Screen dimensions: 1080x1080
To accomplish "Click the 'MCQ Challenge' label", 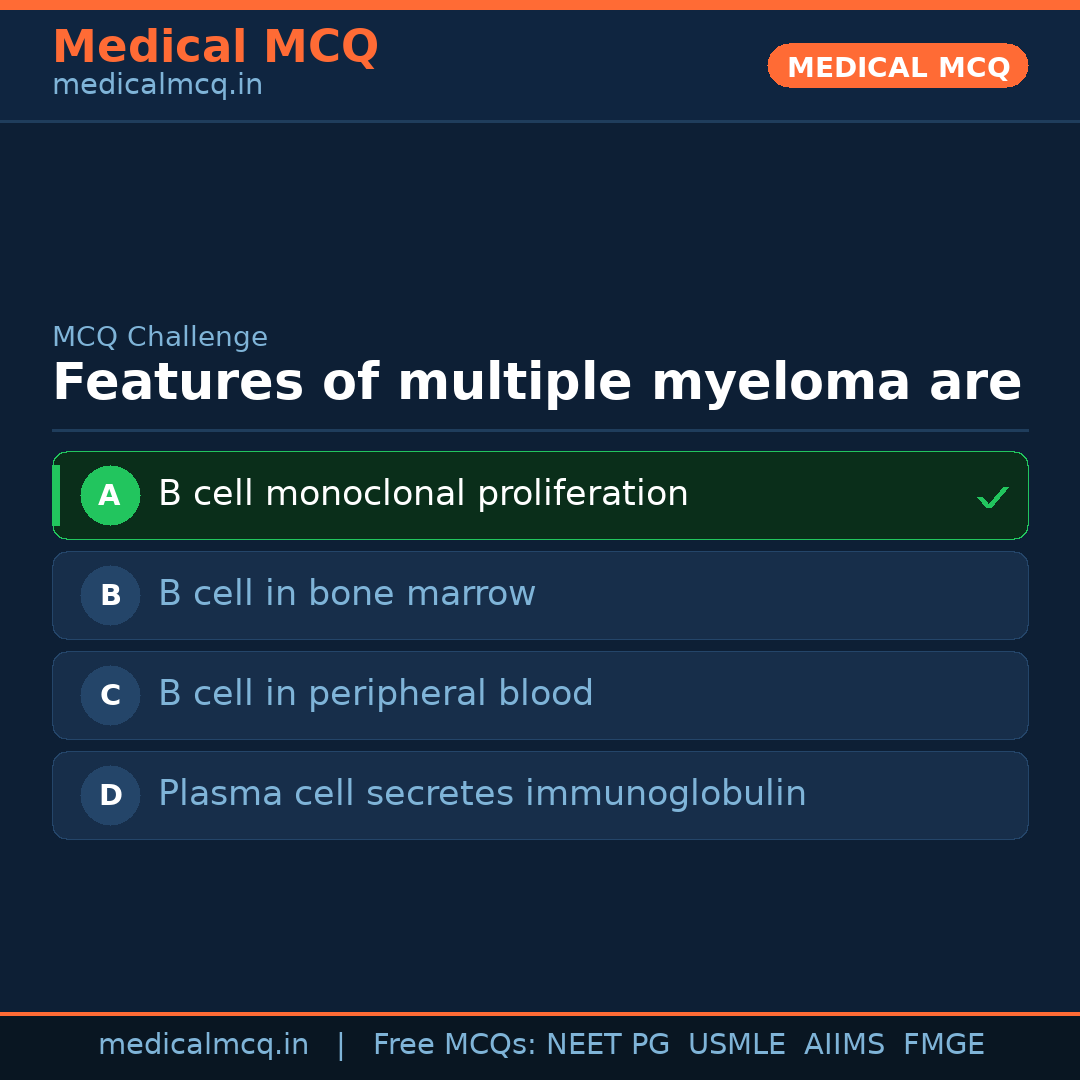I will click(160, 337).
